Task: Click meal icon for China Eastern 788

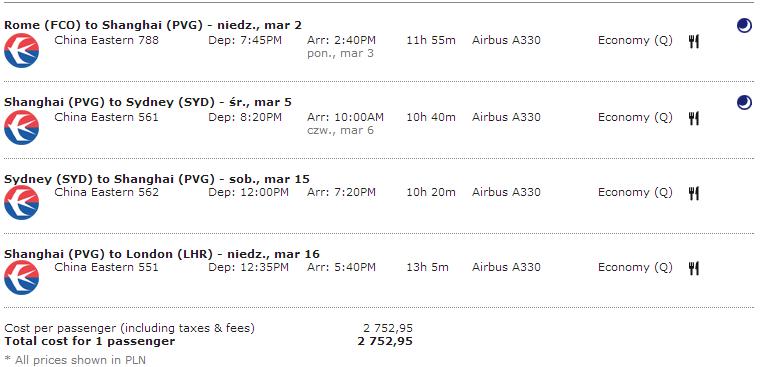Action: tap(693, 41)
